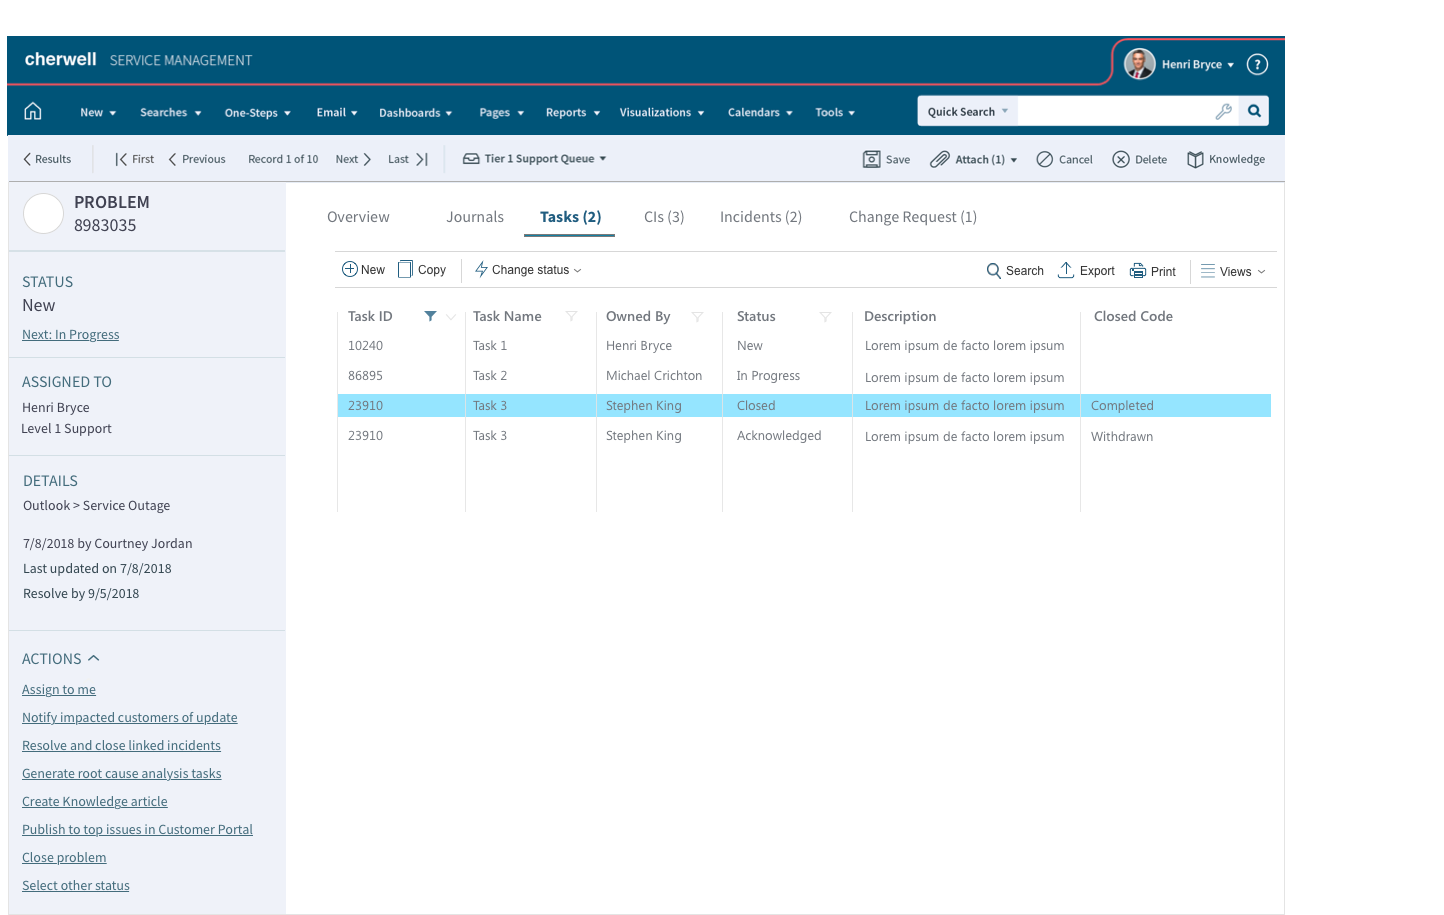Screen dimensions: 1444x915
Task: Click the Help question mark icon
Action: (x=1257, y=65)
